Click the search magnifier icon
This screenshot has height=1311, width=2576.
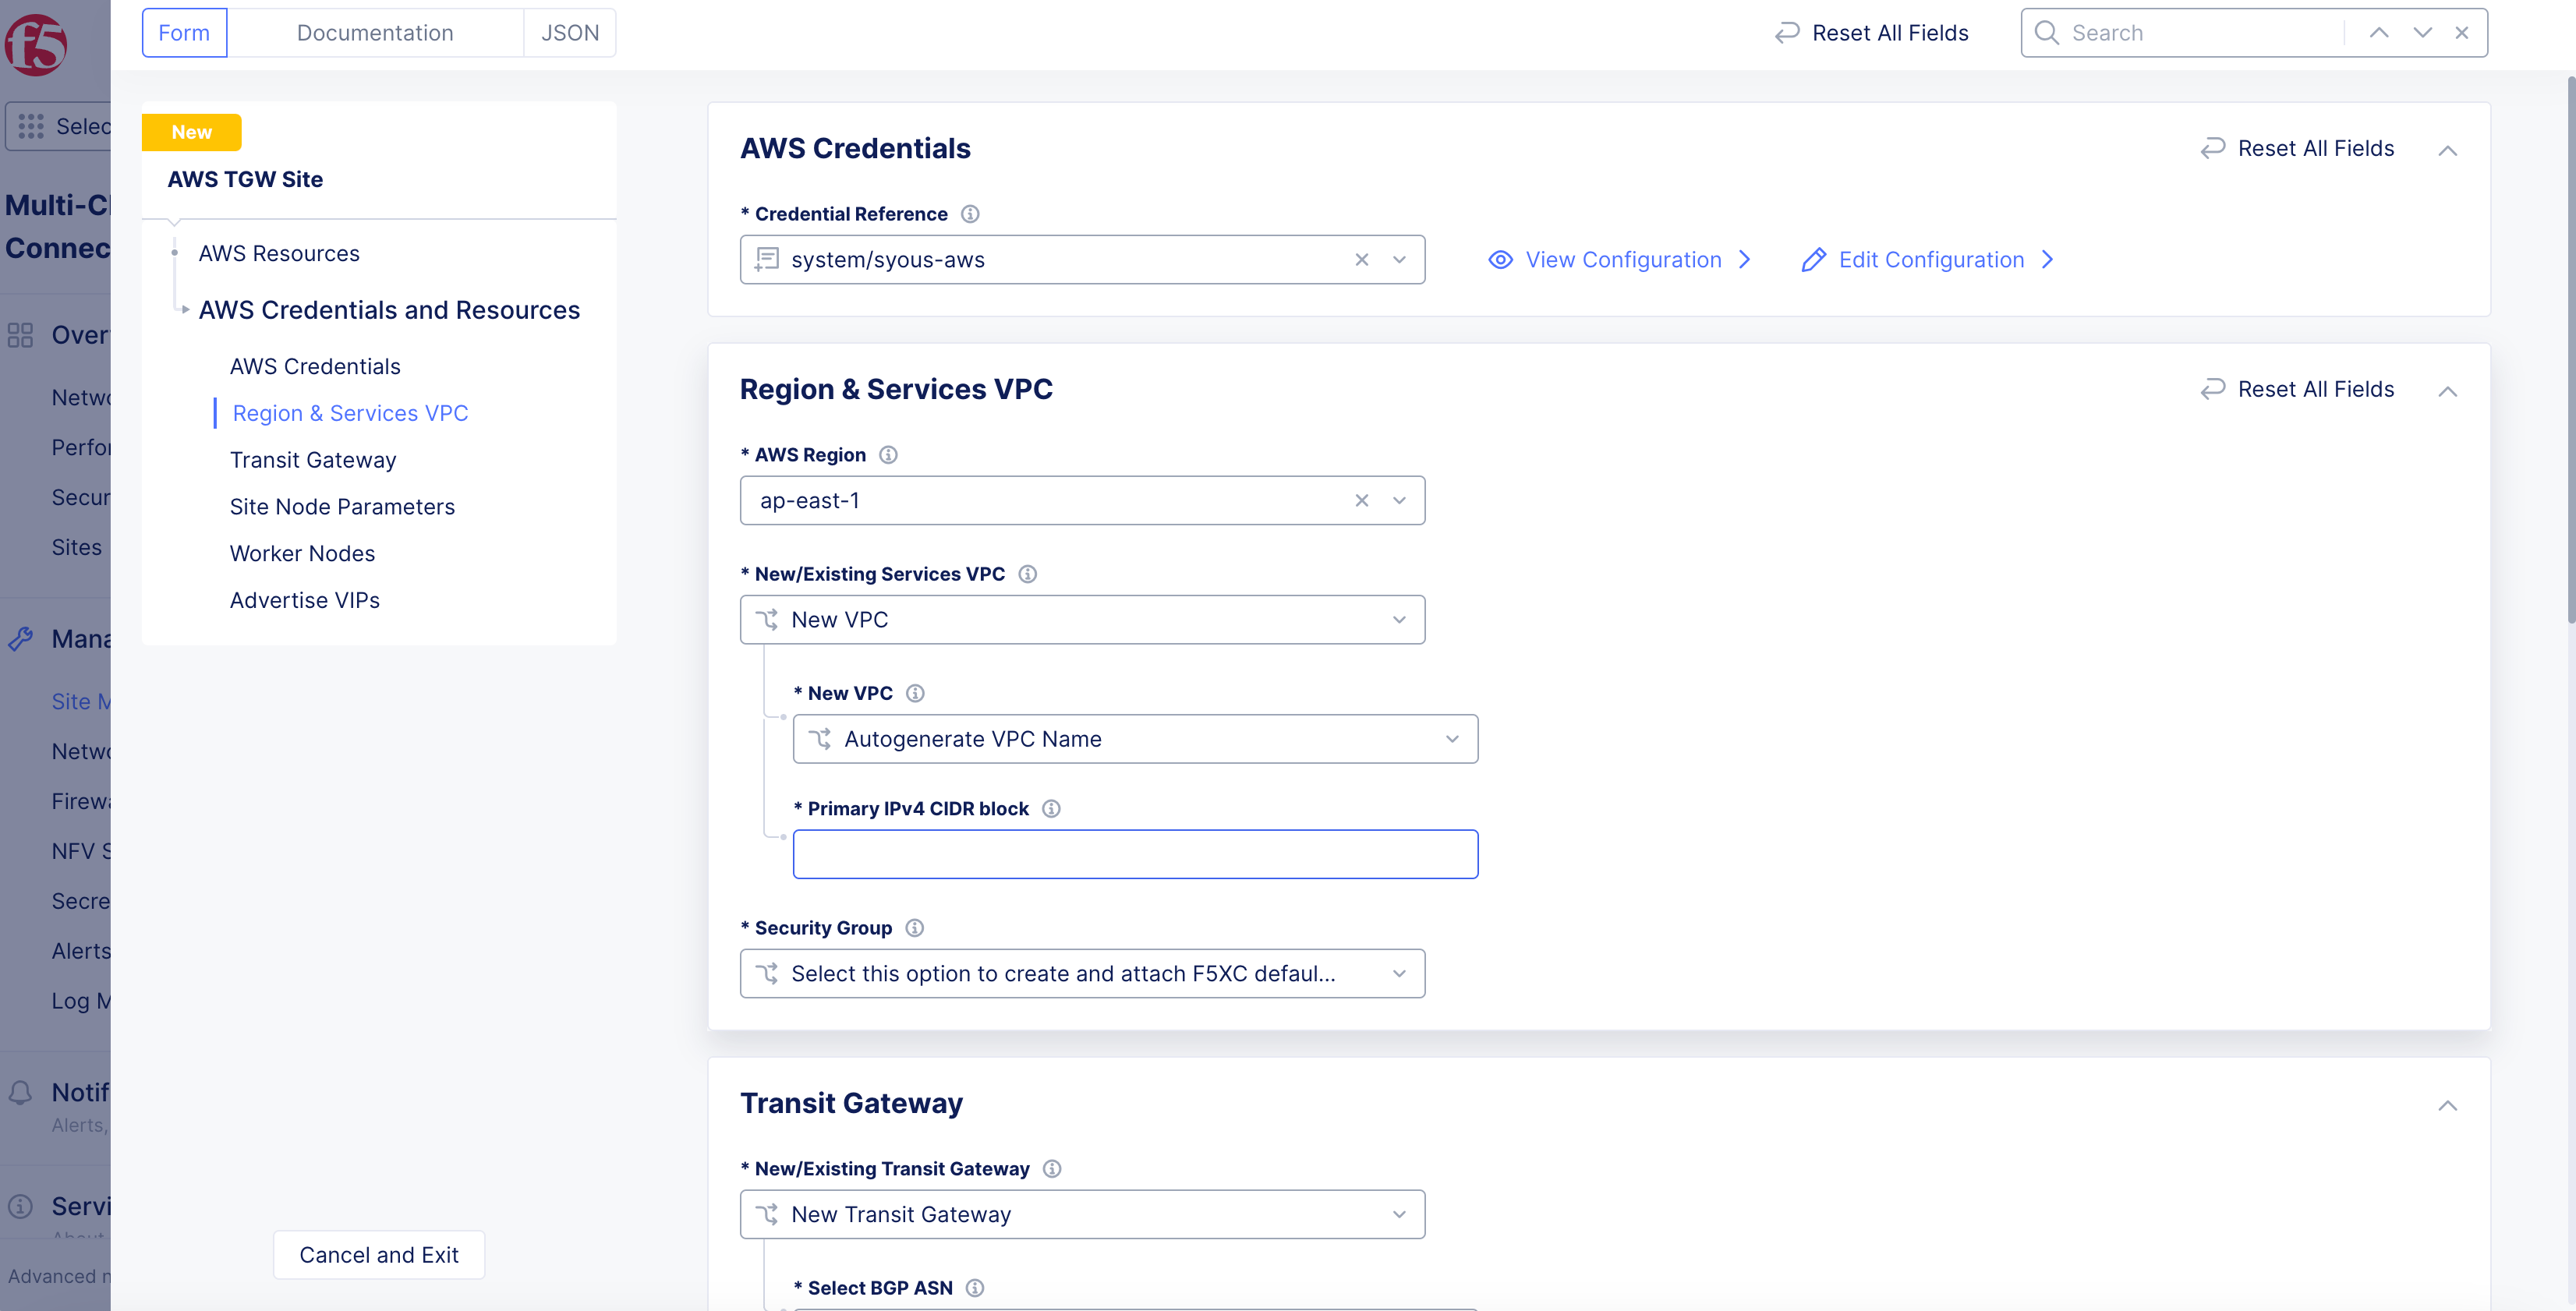pos(2046,32)
